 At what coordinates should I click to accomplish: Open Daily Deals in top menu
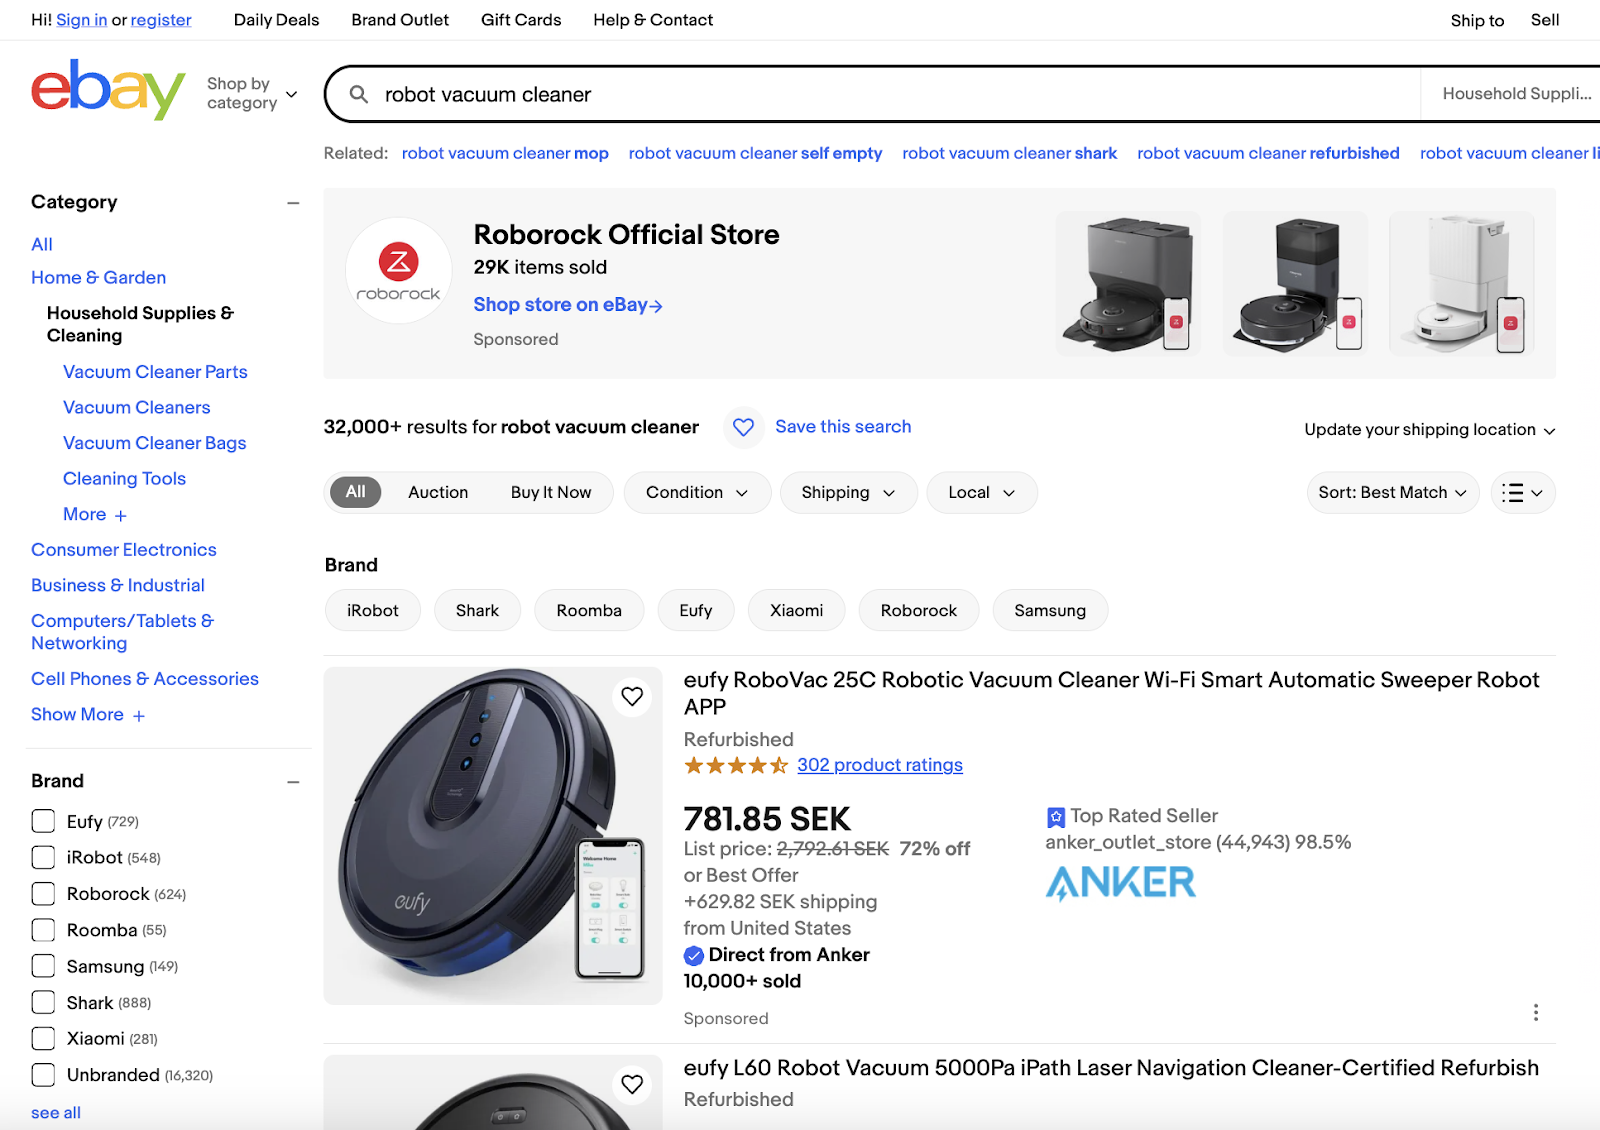pyautogui.click(x=276, y=20)
